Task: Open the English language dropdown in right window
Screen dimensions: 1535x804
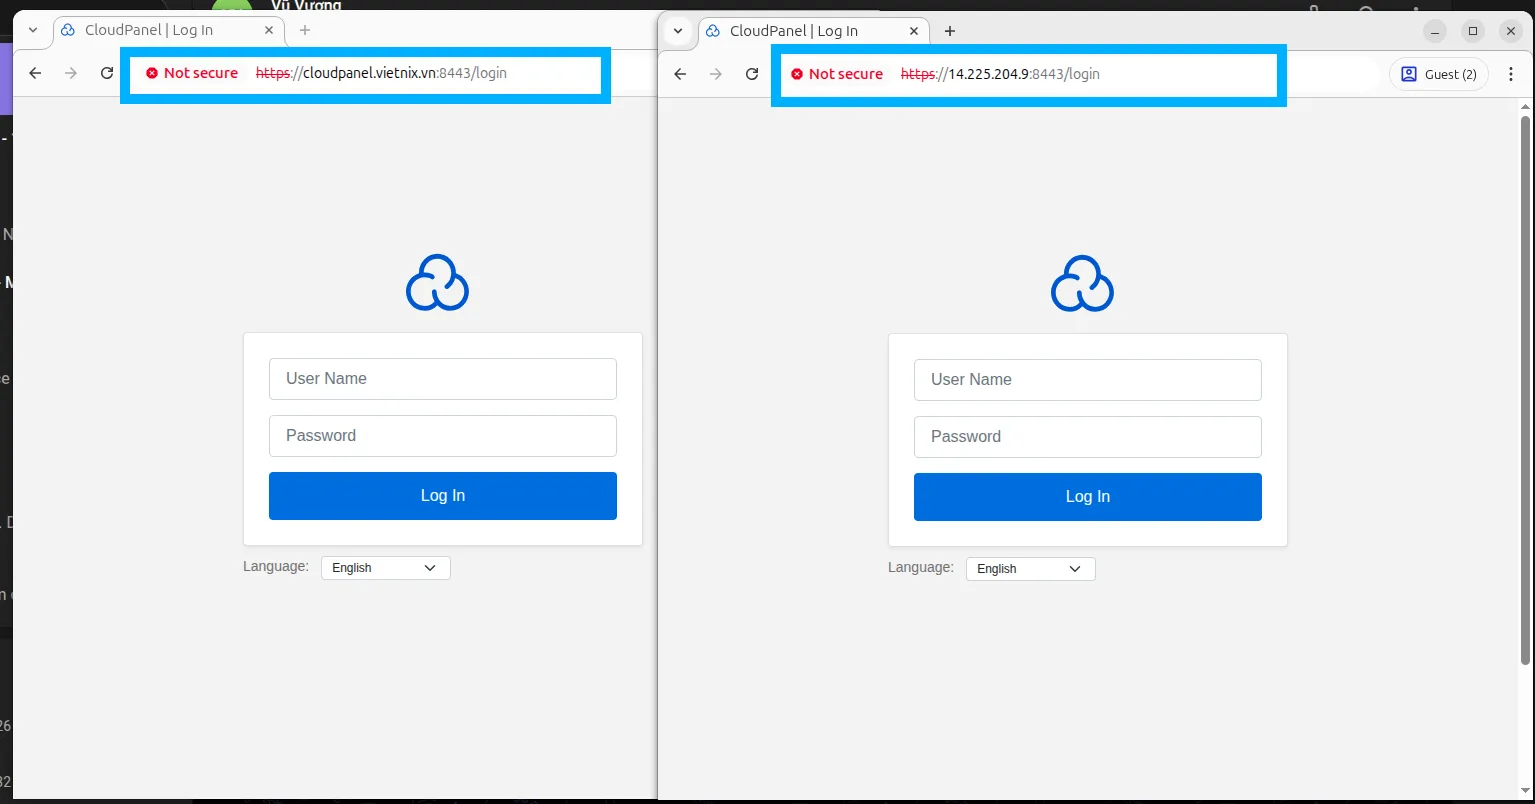Action: tap(1031, 569)
